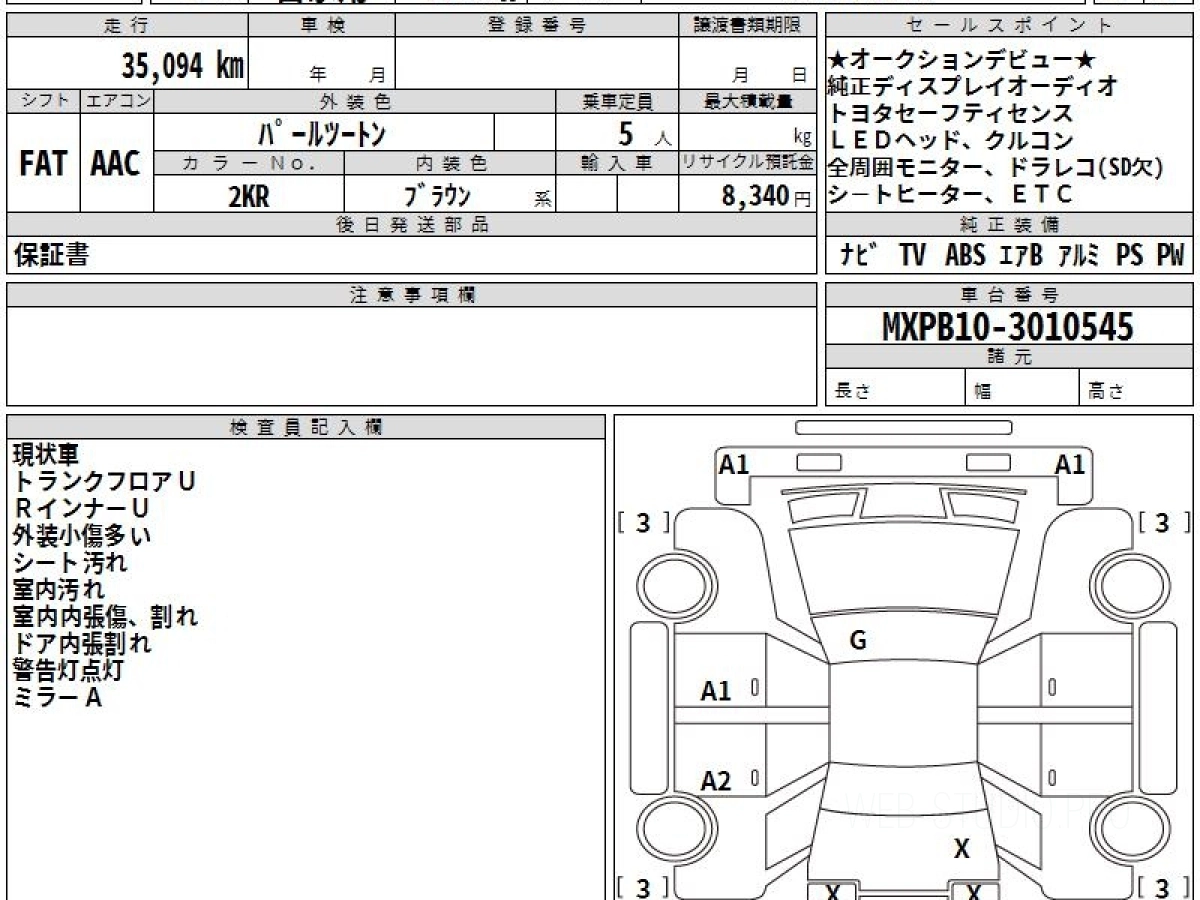The image size is (1200, 900).
Task: Click the カラーNo. label
Action: point(249,163)
